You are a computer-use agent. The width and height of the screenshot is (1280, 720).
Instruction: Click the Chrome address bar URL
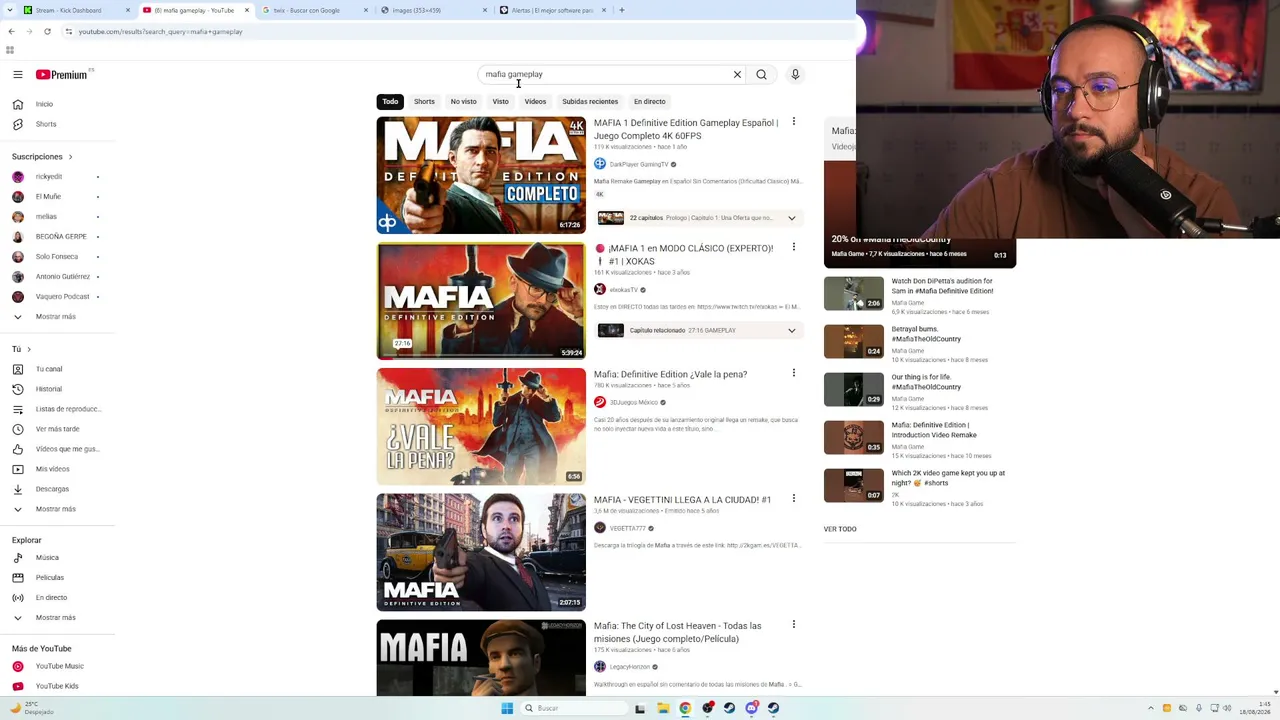tap(160, 32)
